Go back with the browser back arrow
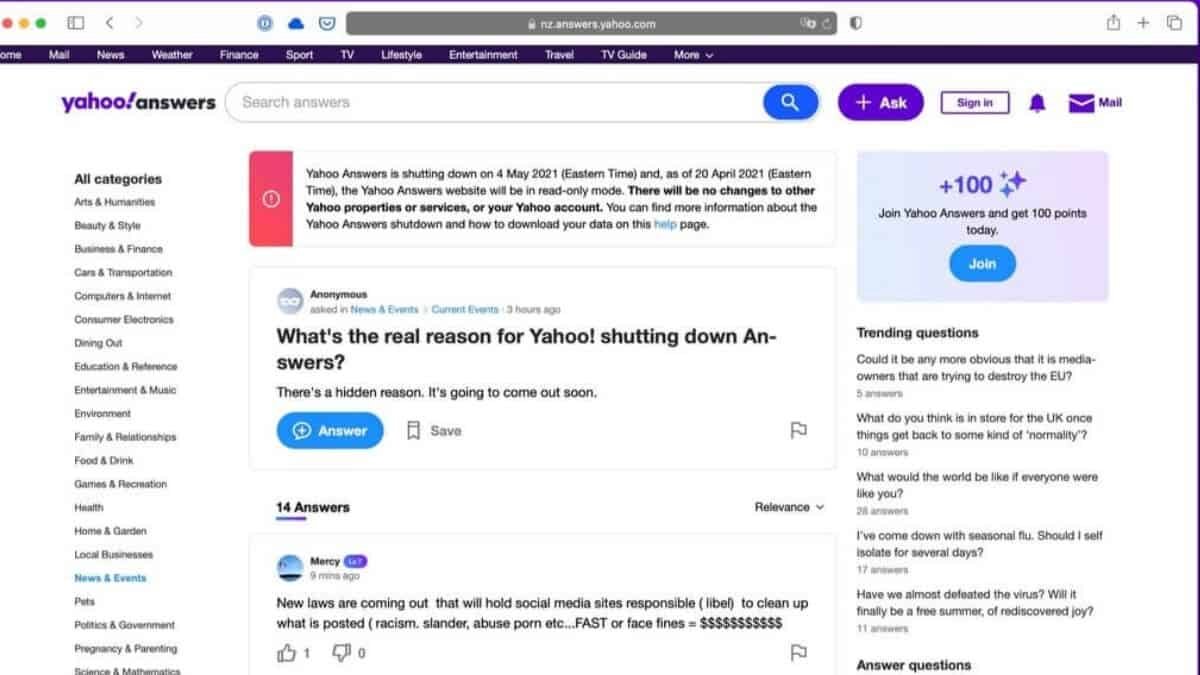1200x675 pixels. [109, 22]
